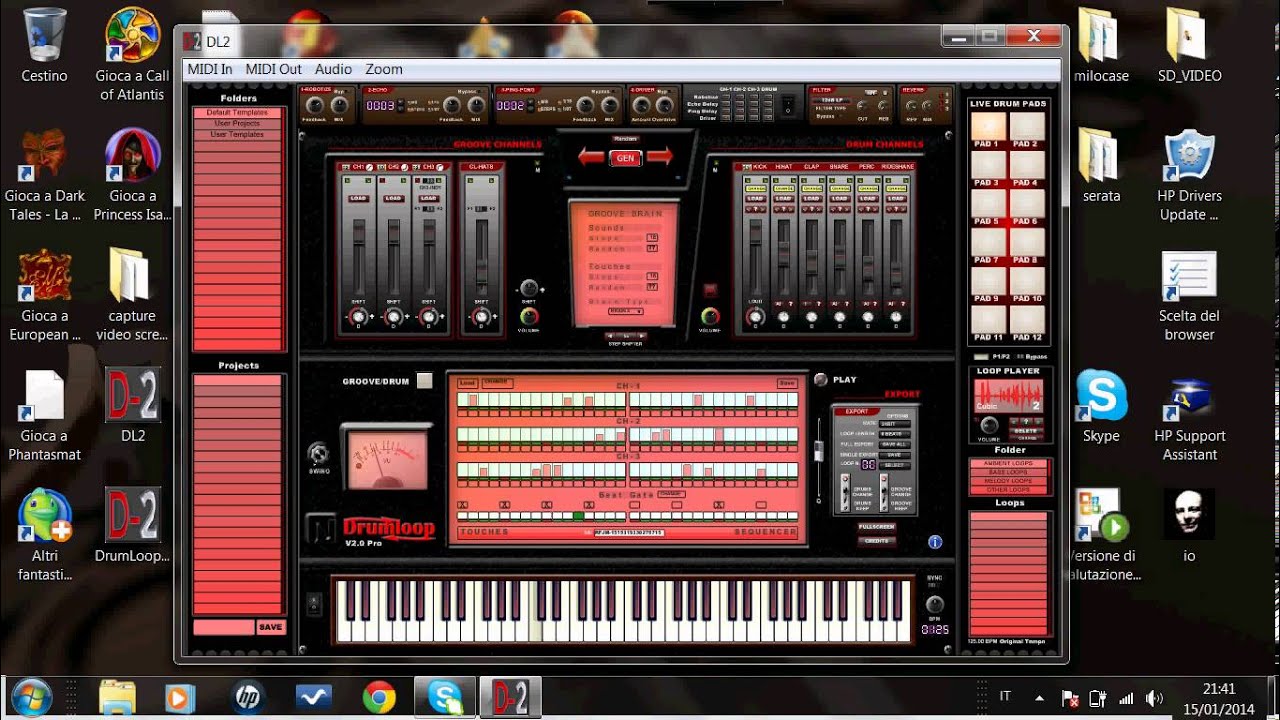This screenshot has height=720, width=1280.
Task: Select User Templates folder
Action: [x=238, y=134]
